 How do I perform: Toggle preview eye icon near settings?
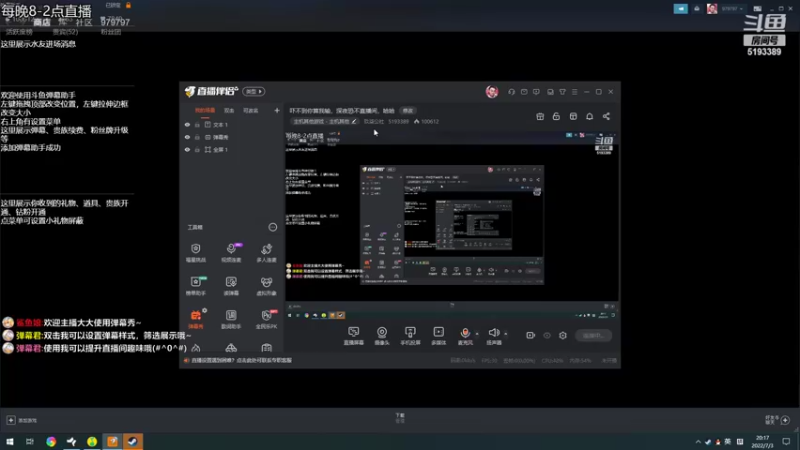(x=547, y=336)
